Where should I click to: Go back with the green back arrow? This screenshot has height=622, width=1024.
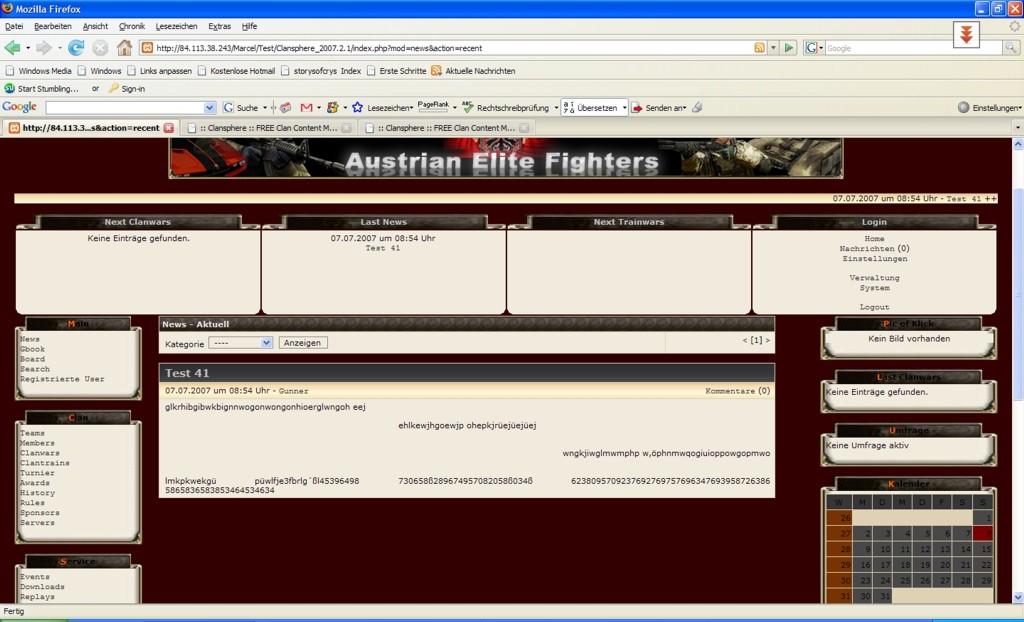point(12,48)
